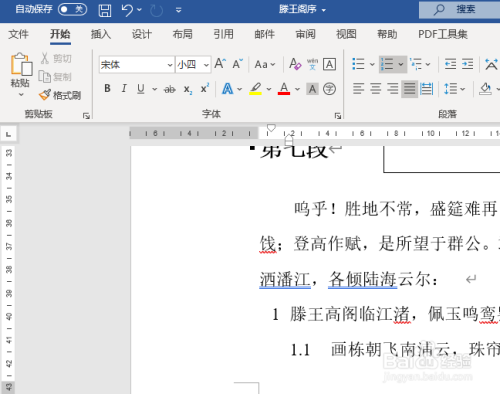Open the 文件 tab
Screen dimensions: 500x394
pos(19,34)
